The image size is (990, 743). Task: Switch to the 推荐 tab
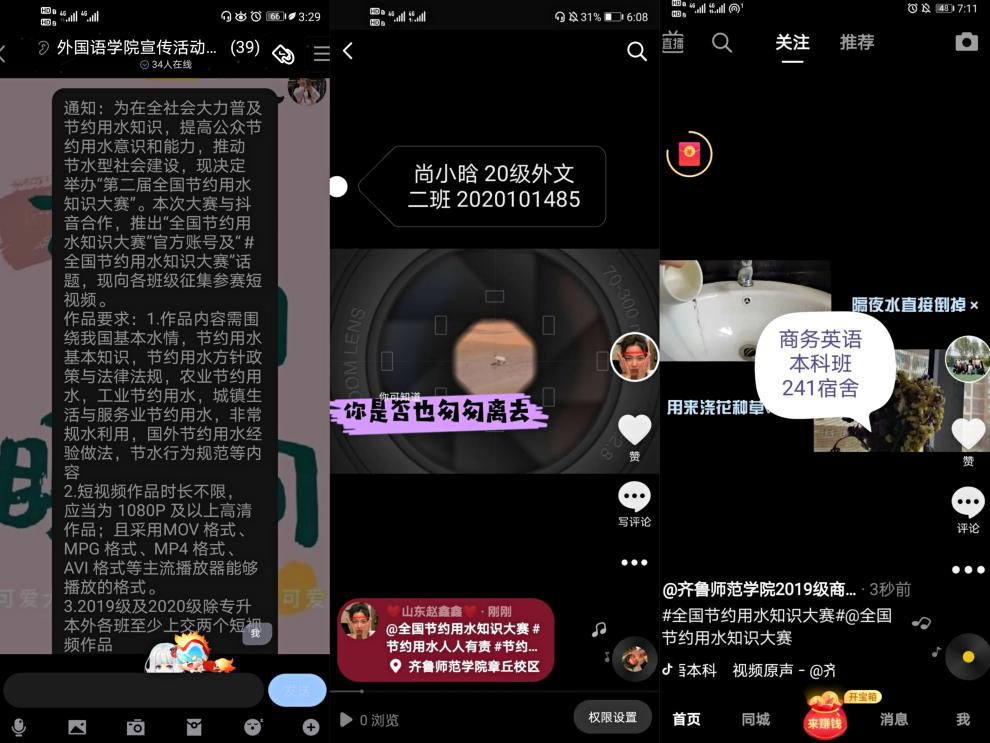[x=856, y=42]
